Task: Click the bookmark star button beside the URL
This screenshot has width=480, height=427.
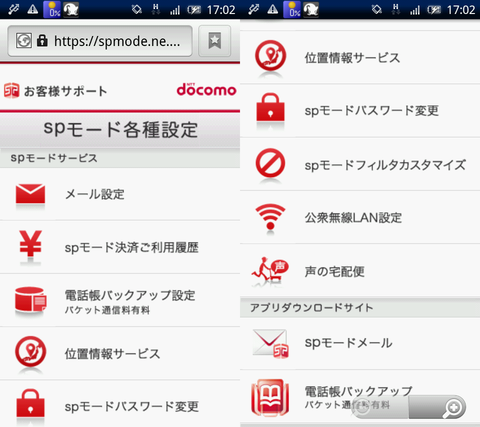Action: tap(215, 41)
